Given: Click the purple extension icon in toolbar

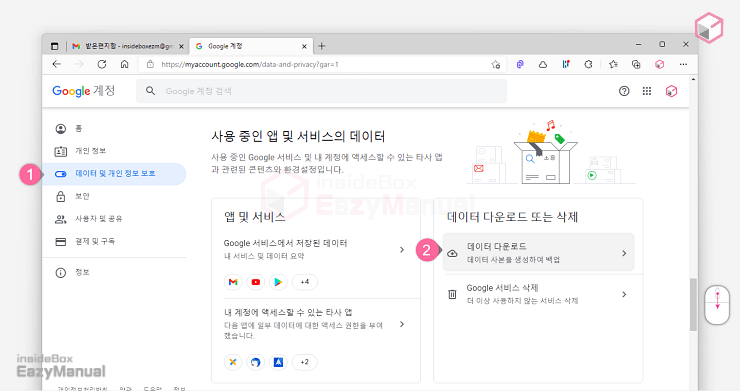Looking at the screenshot, I should [520, 64].
